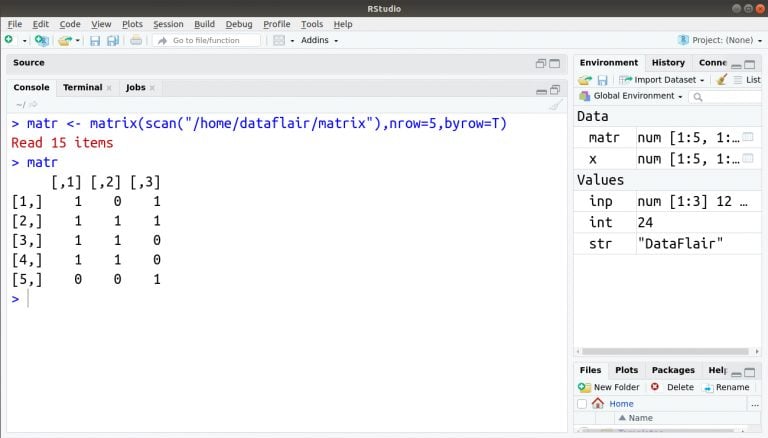Open the Global Environment dropdown
Screen dimensions: 768x438
point(631,96)
